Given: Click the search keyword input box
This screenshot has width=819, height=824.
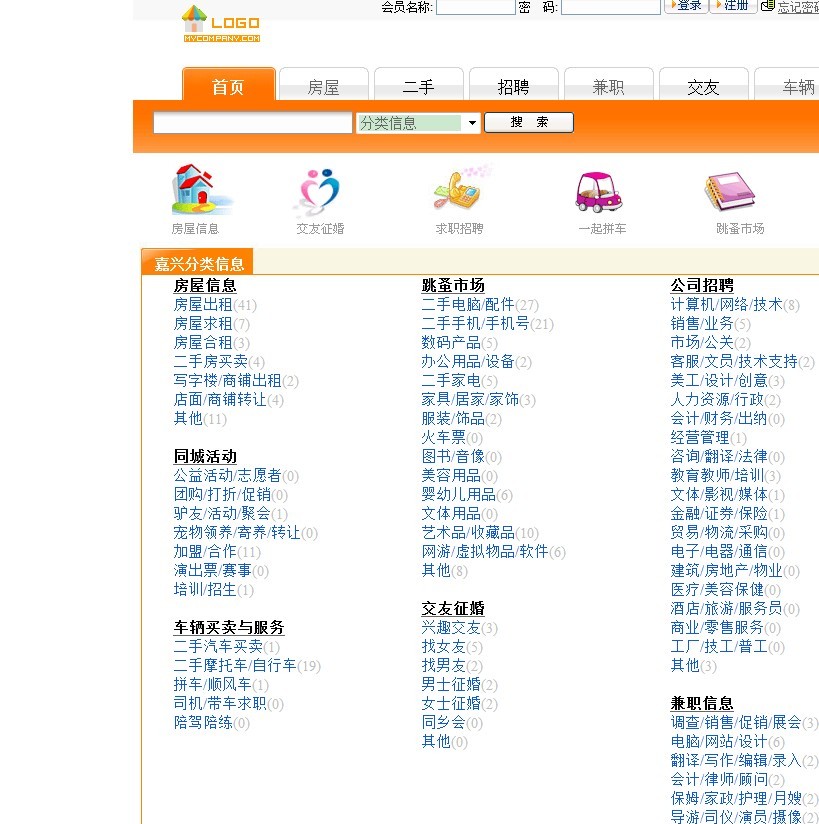Looking at the screenshot, I should (252, 123).
